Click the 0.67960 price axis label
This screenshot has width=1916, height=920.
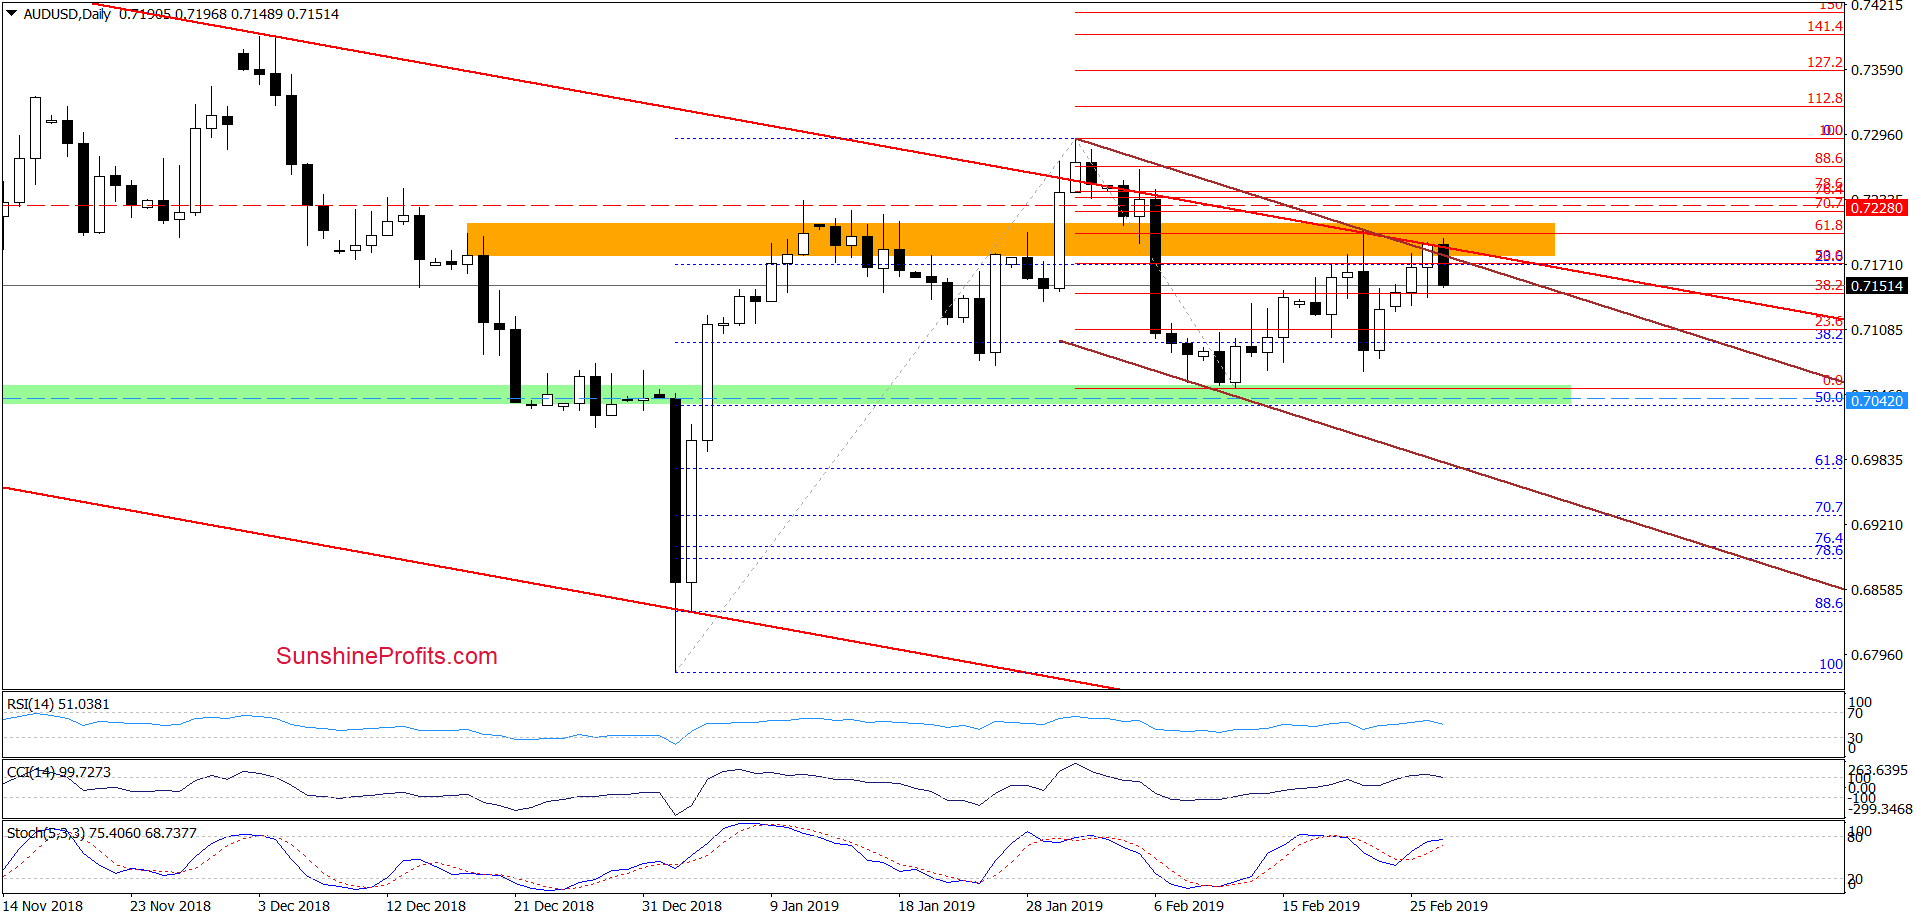[x=1877, y=655]
